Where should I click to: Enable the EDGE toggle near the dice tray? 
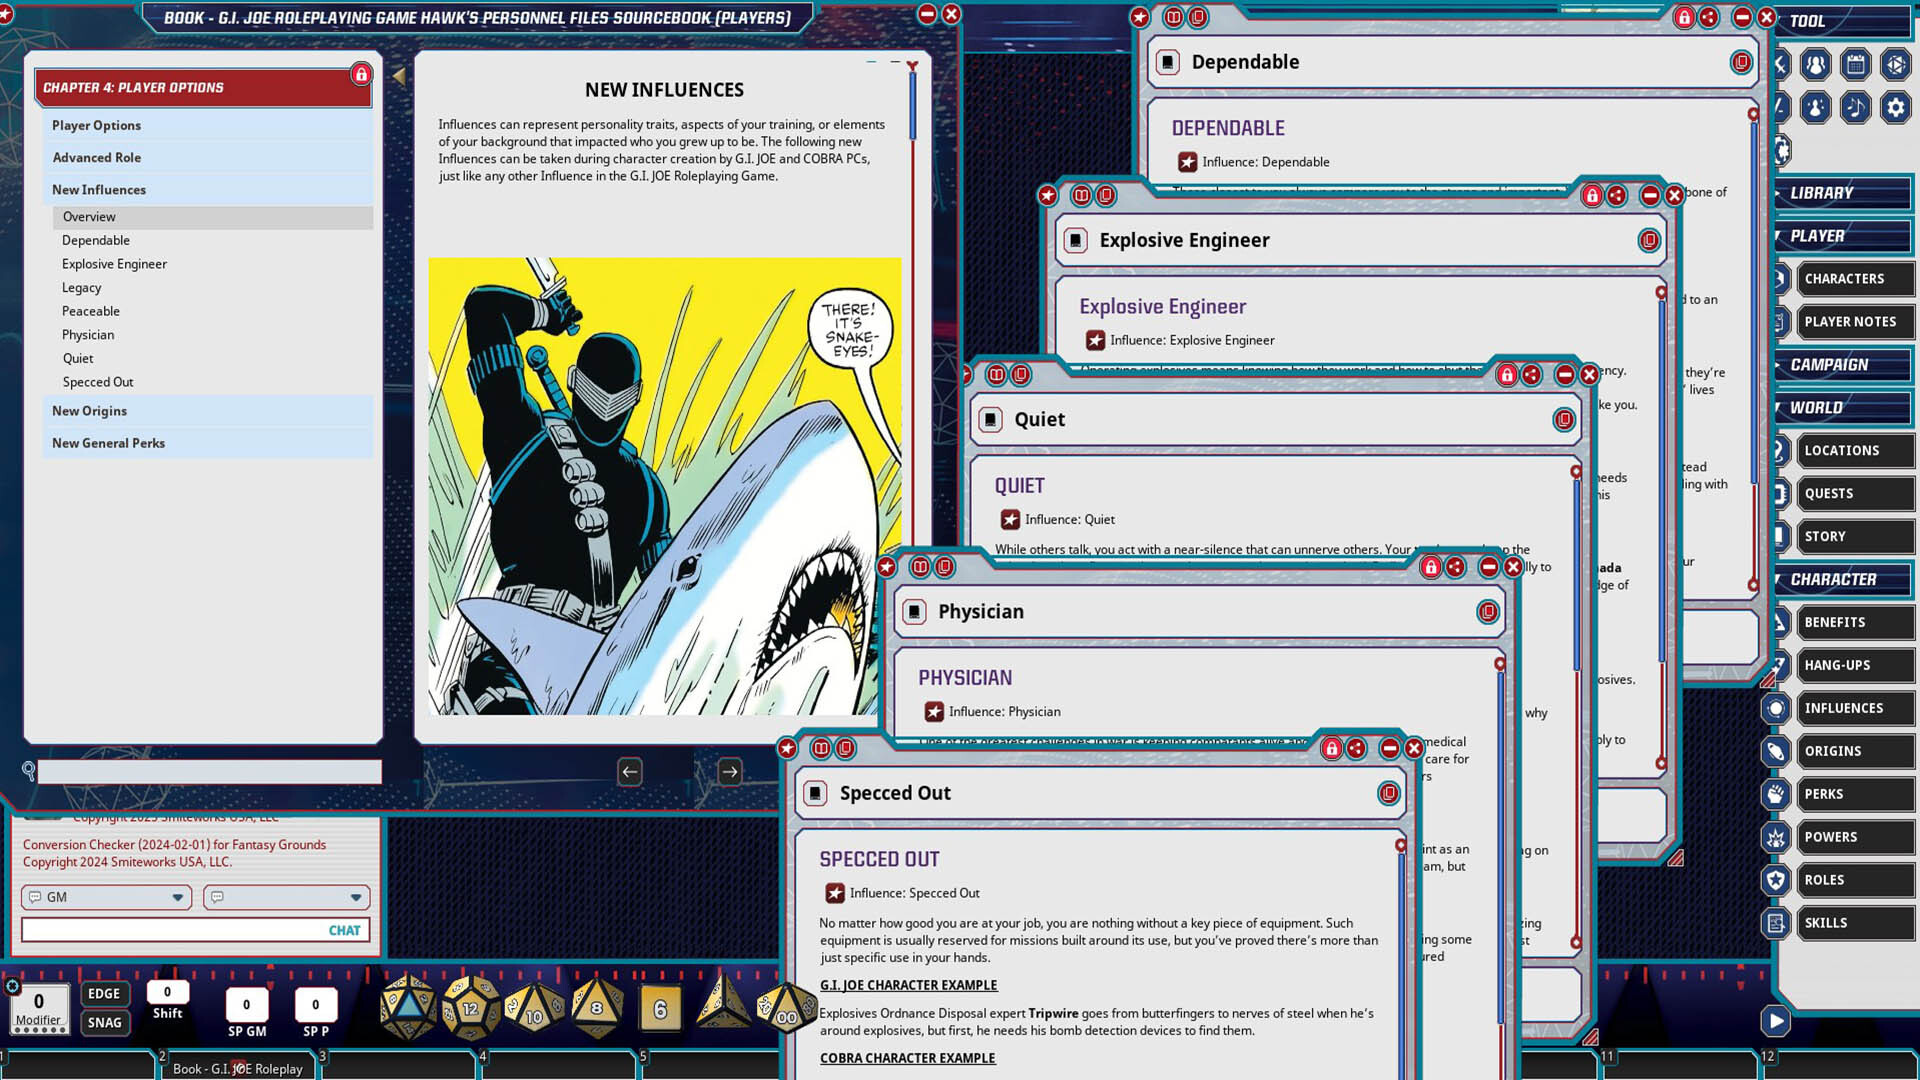pyautogui.click(x=104, y=993)
